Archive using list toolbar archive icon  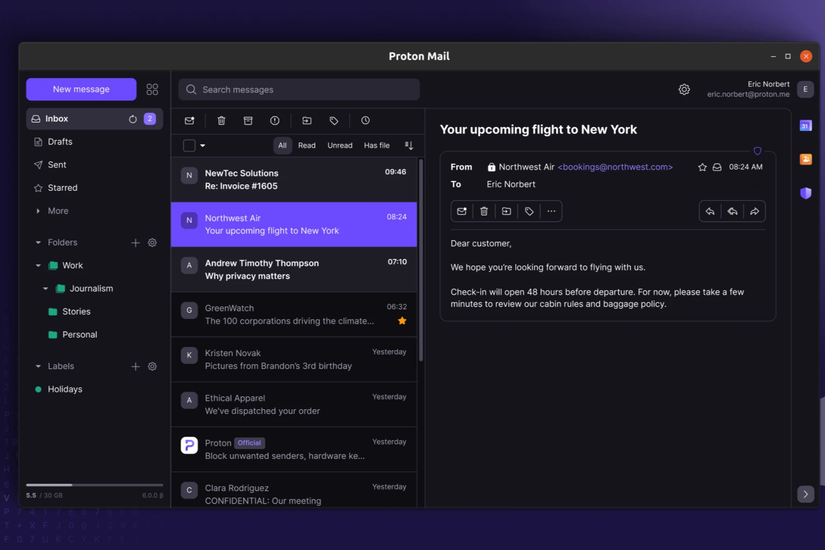click(x=248, y=121)
